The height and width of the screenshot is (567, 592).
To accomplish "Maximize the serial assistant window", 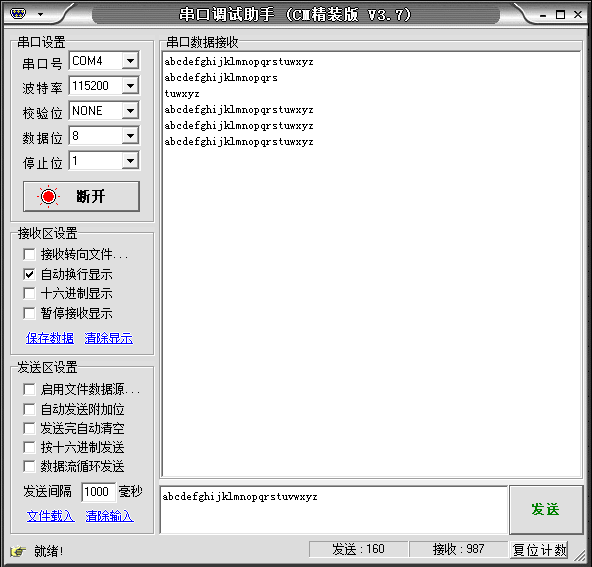I will [561, 15].
